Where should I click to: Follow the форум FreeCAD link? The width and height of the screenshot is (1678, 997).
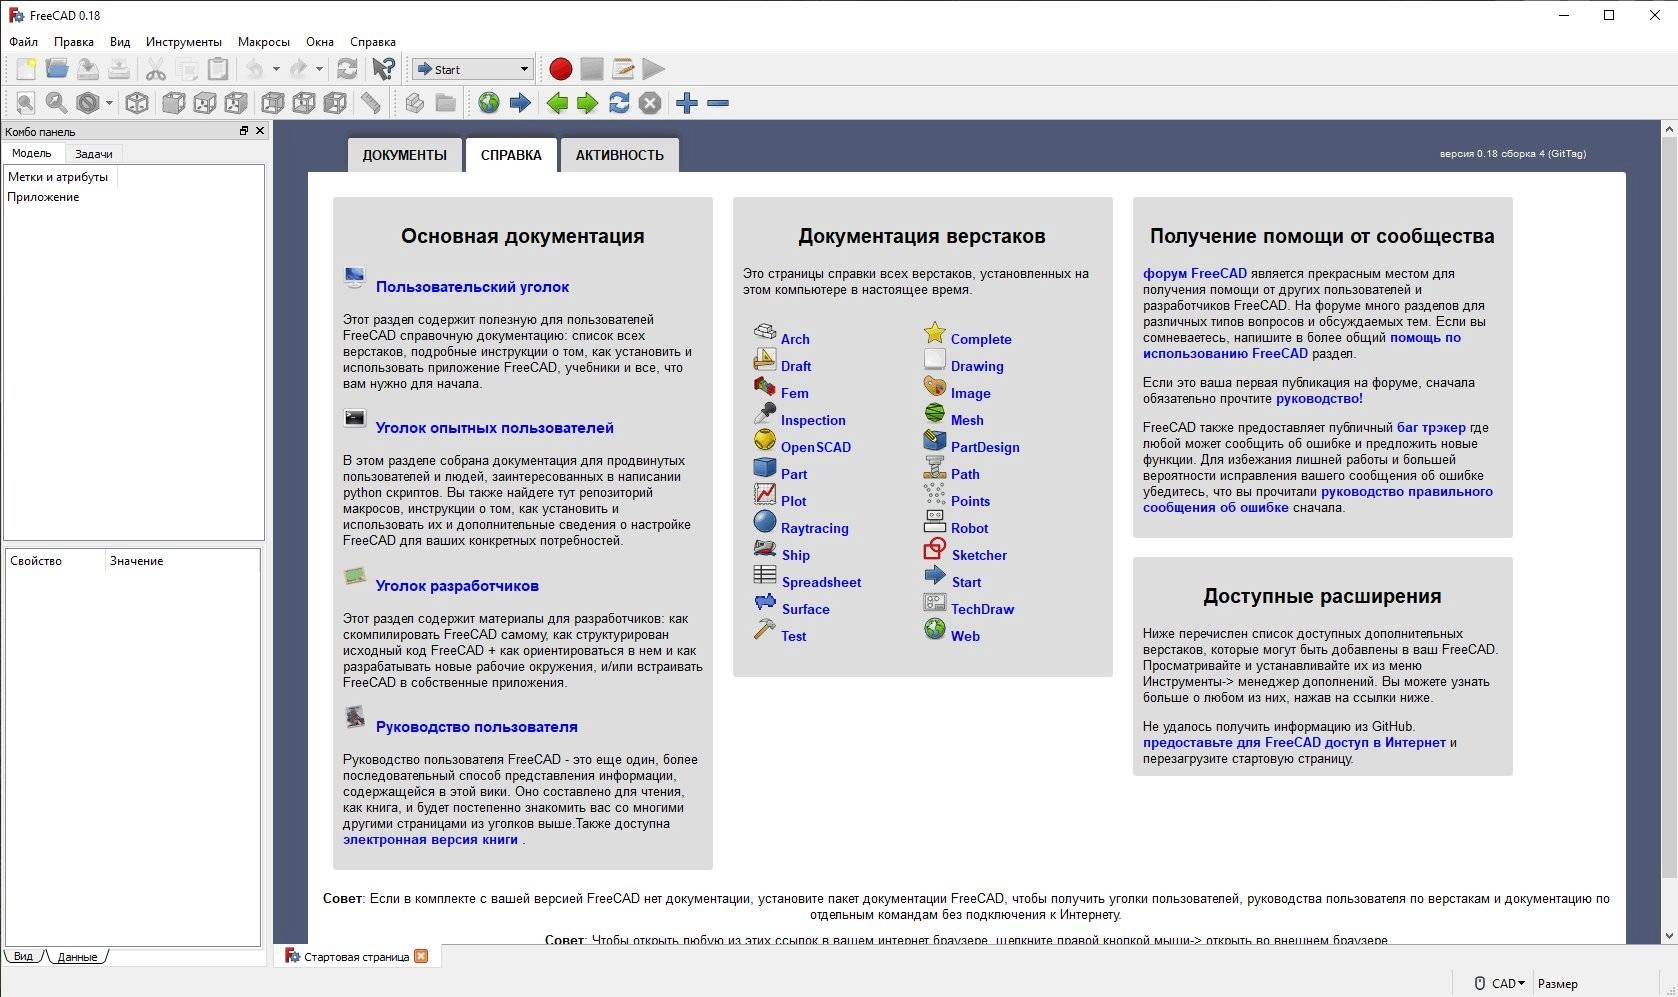(1195, 273)
